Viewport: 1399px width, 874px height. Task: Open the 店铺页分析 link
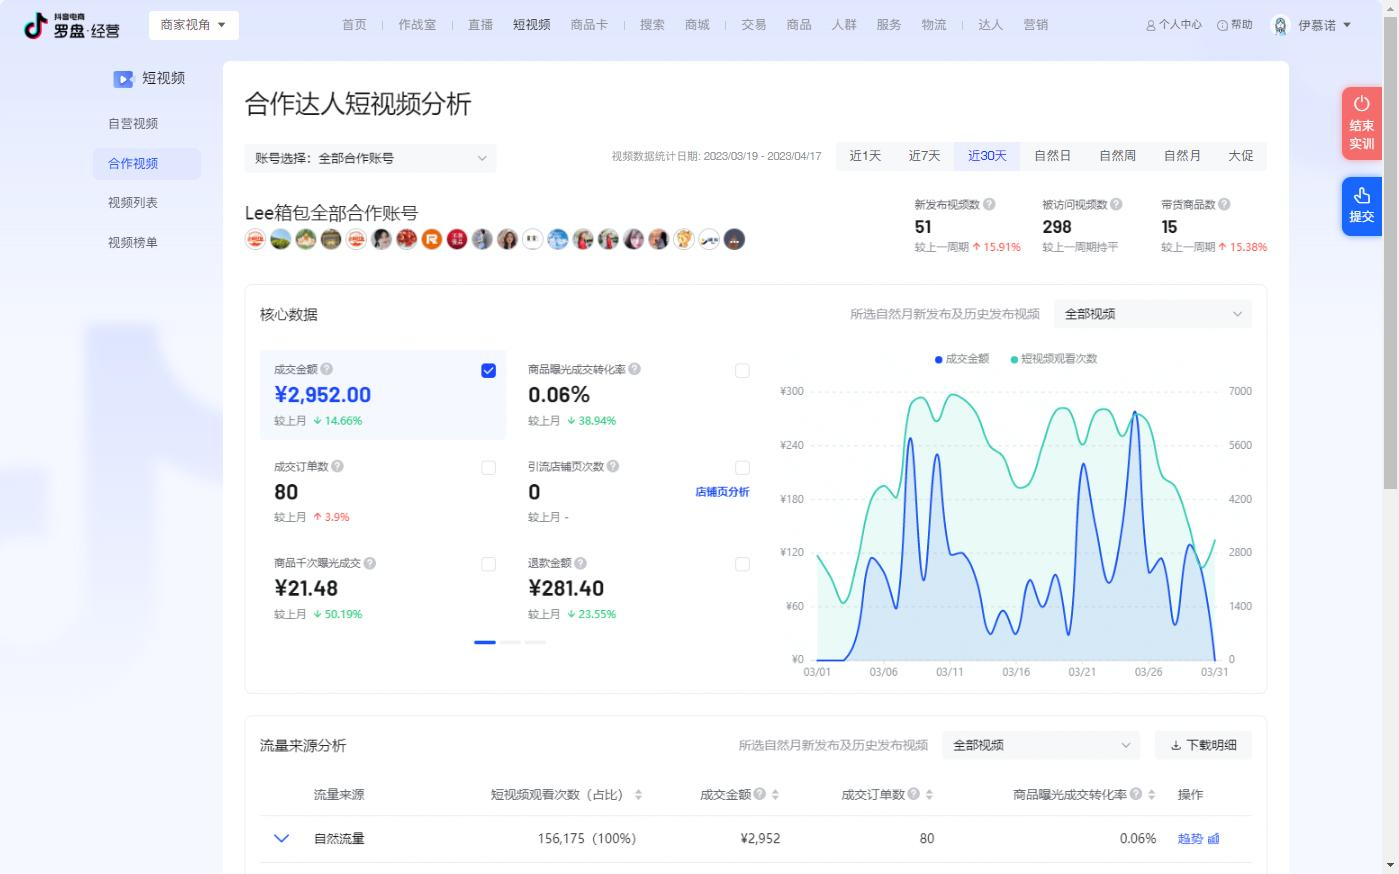click(722, 492)
